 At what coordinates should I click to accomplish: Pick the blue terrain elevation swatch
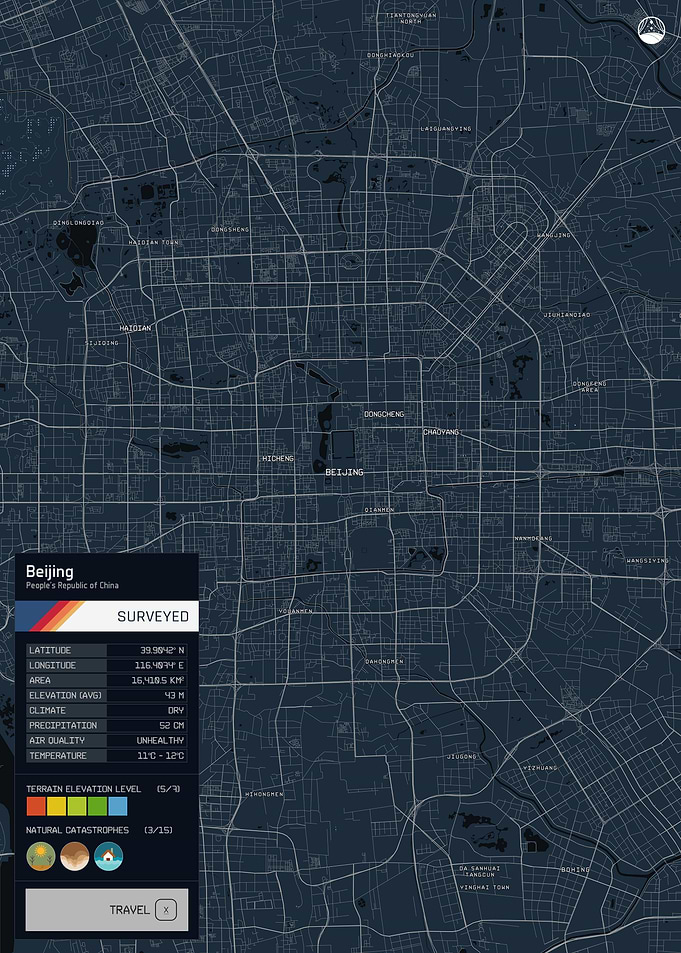[x=118, y=807]
